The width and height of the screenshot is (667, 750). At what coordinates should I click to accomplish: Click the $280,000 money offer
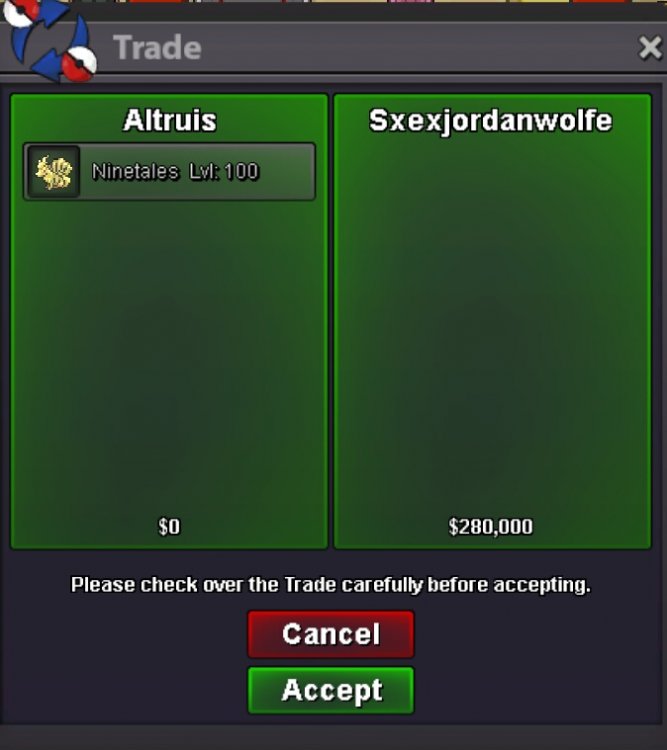pyautogui.click(x=491, y=527)
